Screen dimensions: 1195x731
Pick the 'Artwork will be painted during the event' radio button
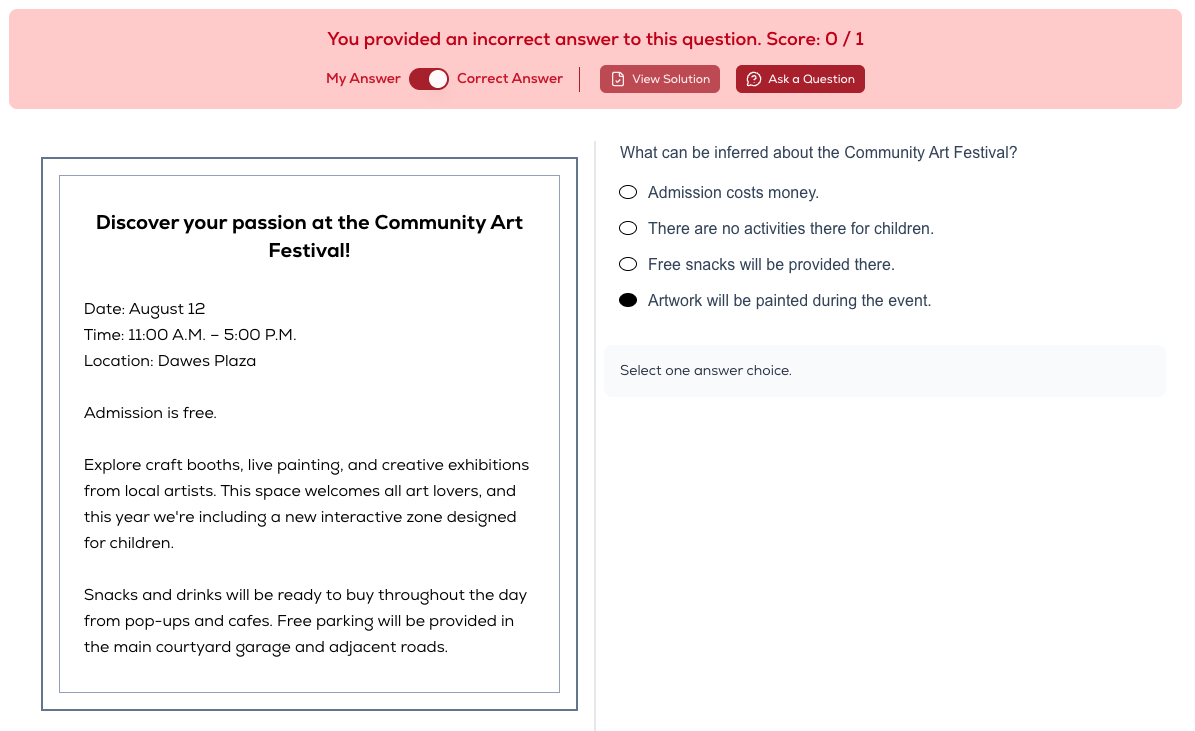(628, 300)
